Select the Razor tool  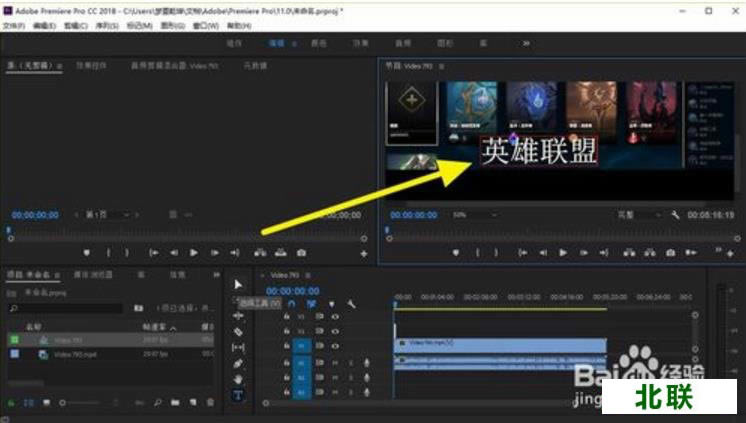click(x=238, y=330)
